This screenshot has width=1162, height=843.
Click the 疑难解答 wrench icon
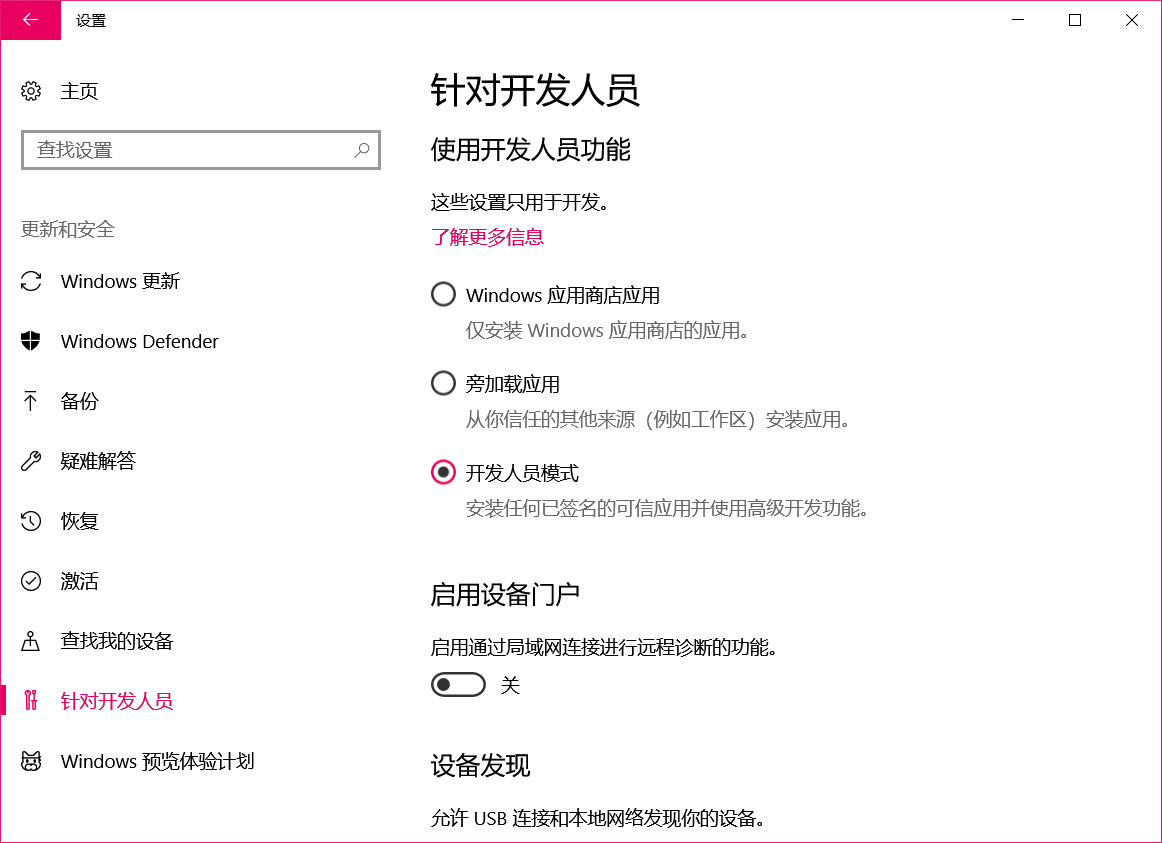click(30, 461)
